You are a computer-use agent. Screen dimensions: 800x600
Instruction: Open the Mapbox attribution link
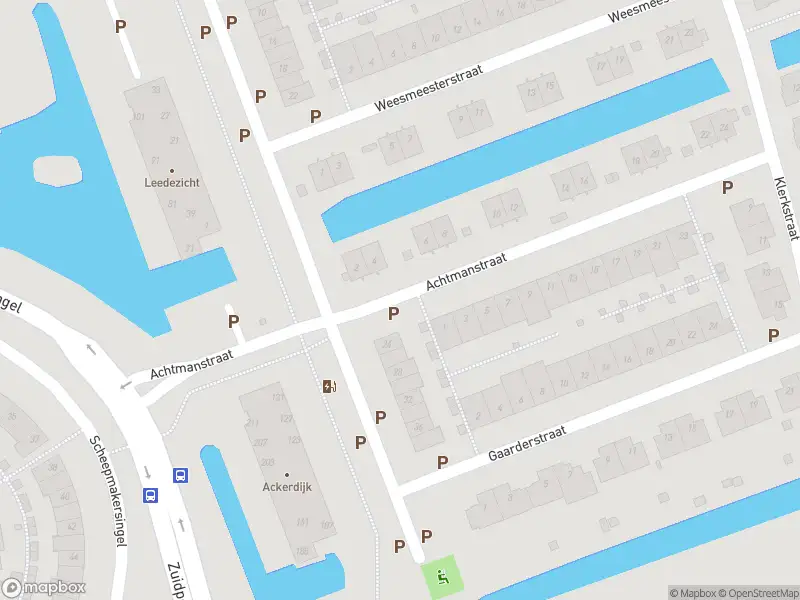pos(693,593)
